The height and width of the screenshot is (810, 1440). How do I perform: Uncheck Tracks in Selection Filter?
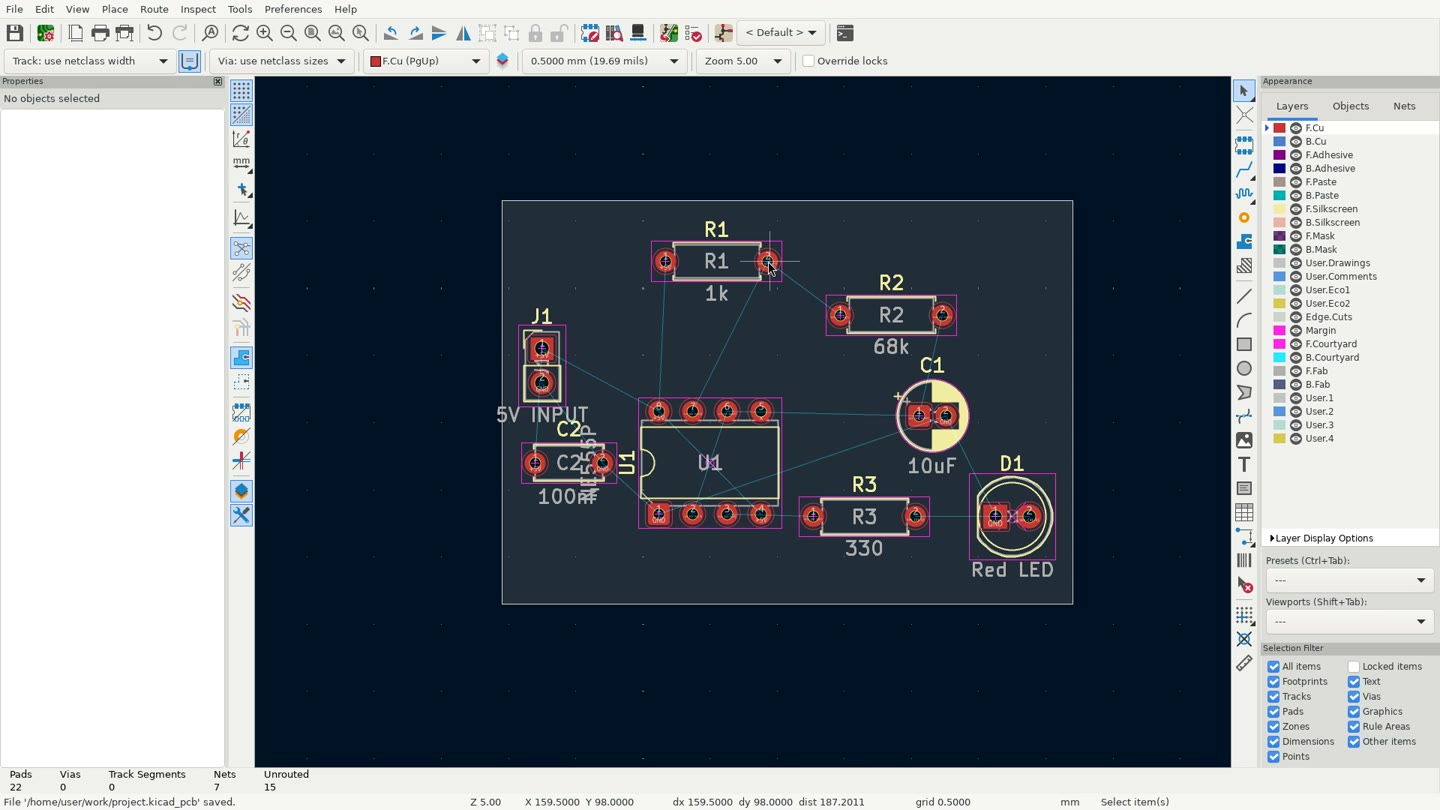click(x=1273, y=697)
